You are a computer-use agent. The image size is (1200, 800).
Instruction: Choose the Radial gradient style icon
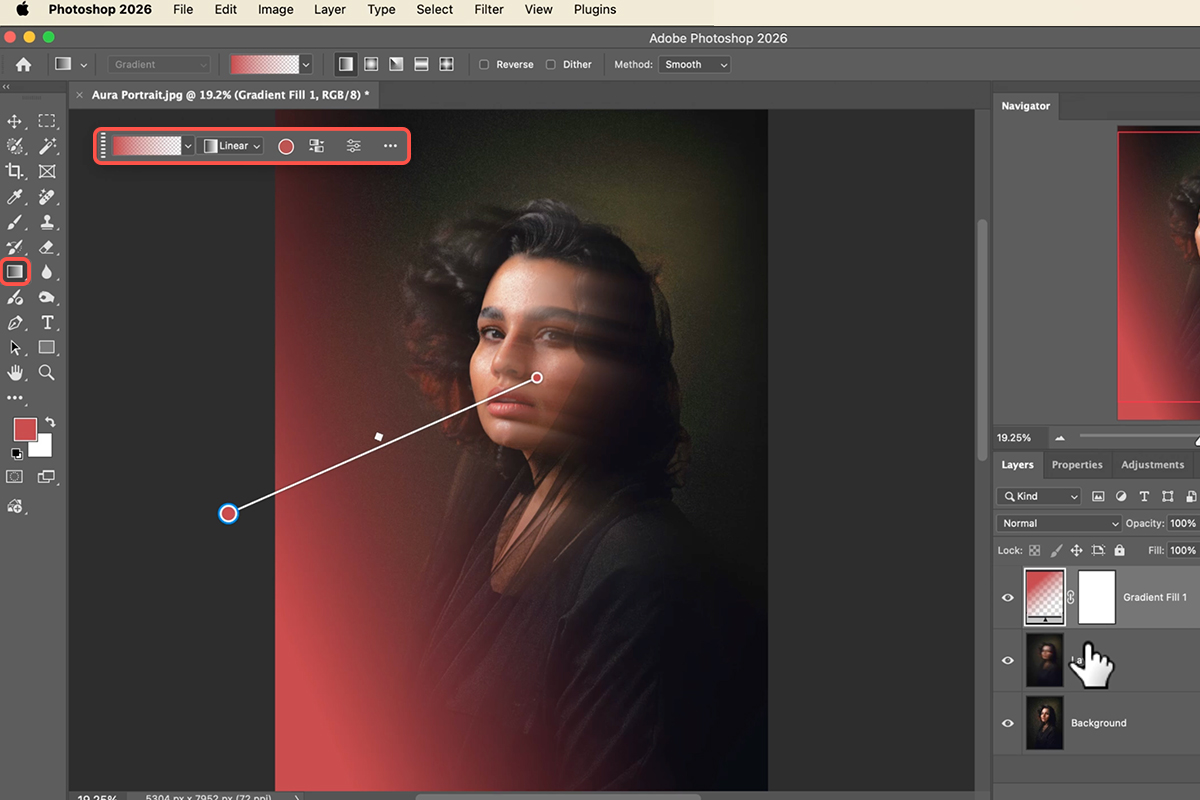371,64
